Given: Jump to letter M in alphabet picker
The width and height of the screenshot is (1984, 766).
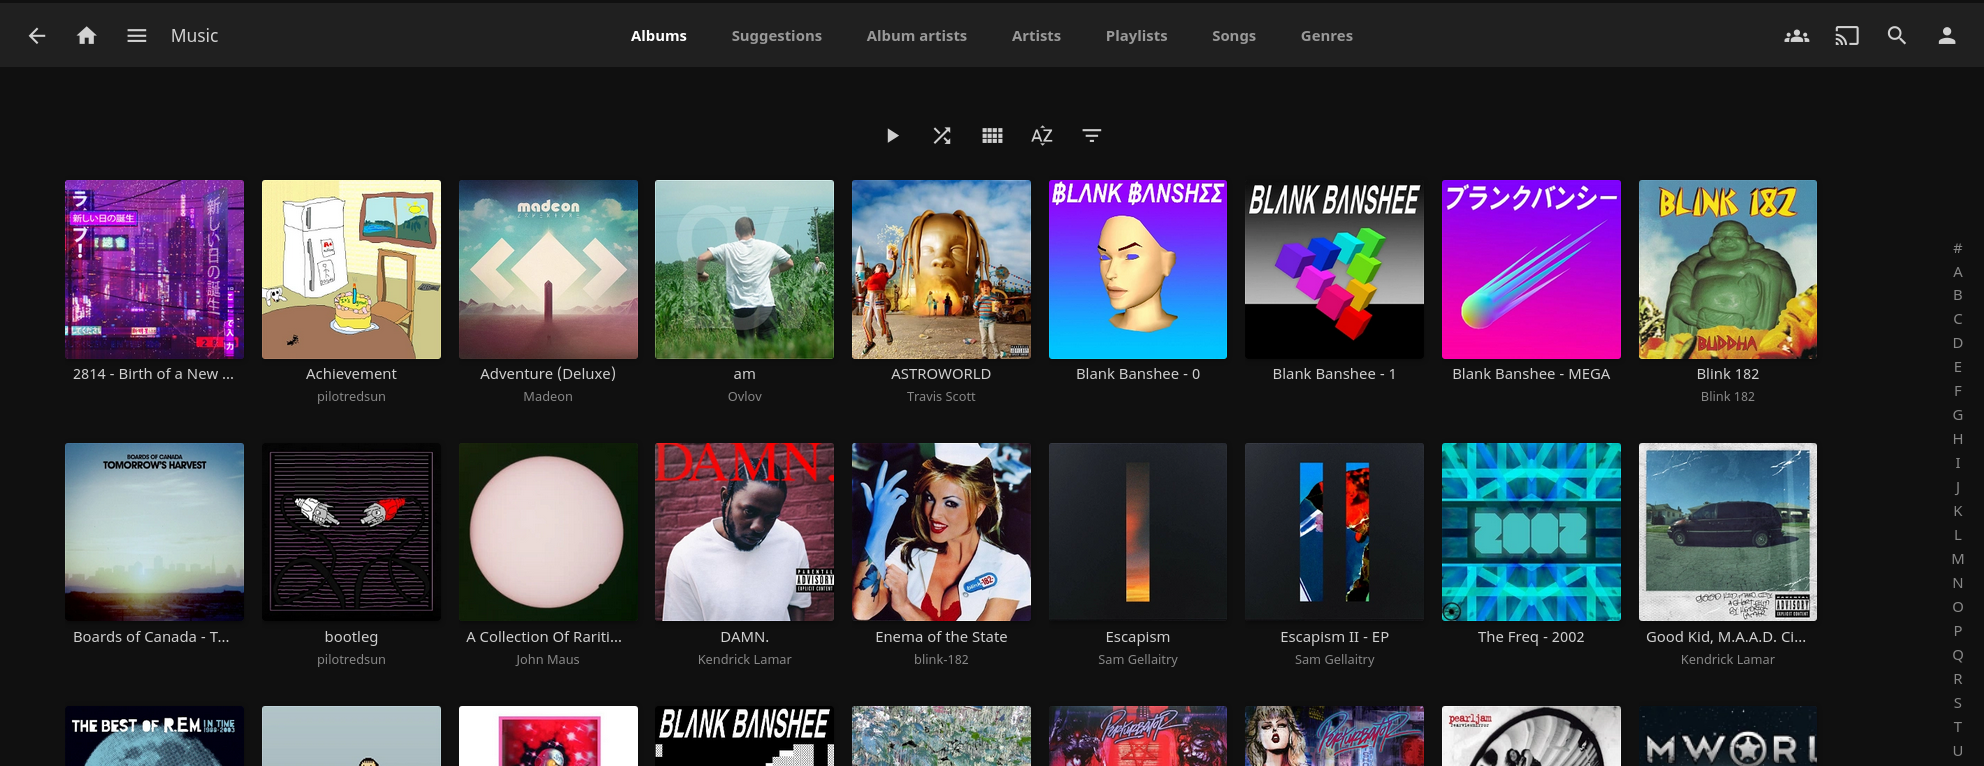Looking at the screenshot, I should point(1958,559).
